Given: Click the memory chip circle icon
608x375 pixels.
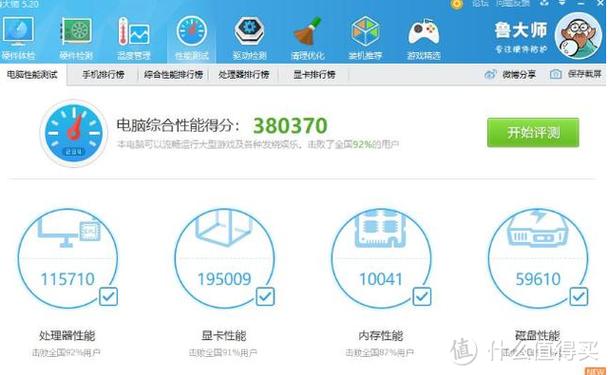Looking at the screenshot, I should (381, 230).
